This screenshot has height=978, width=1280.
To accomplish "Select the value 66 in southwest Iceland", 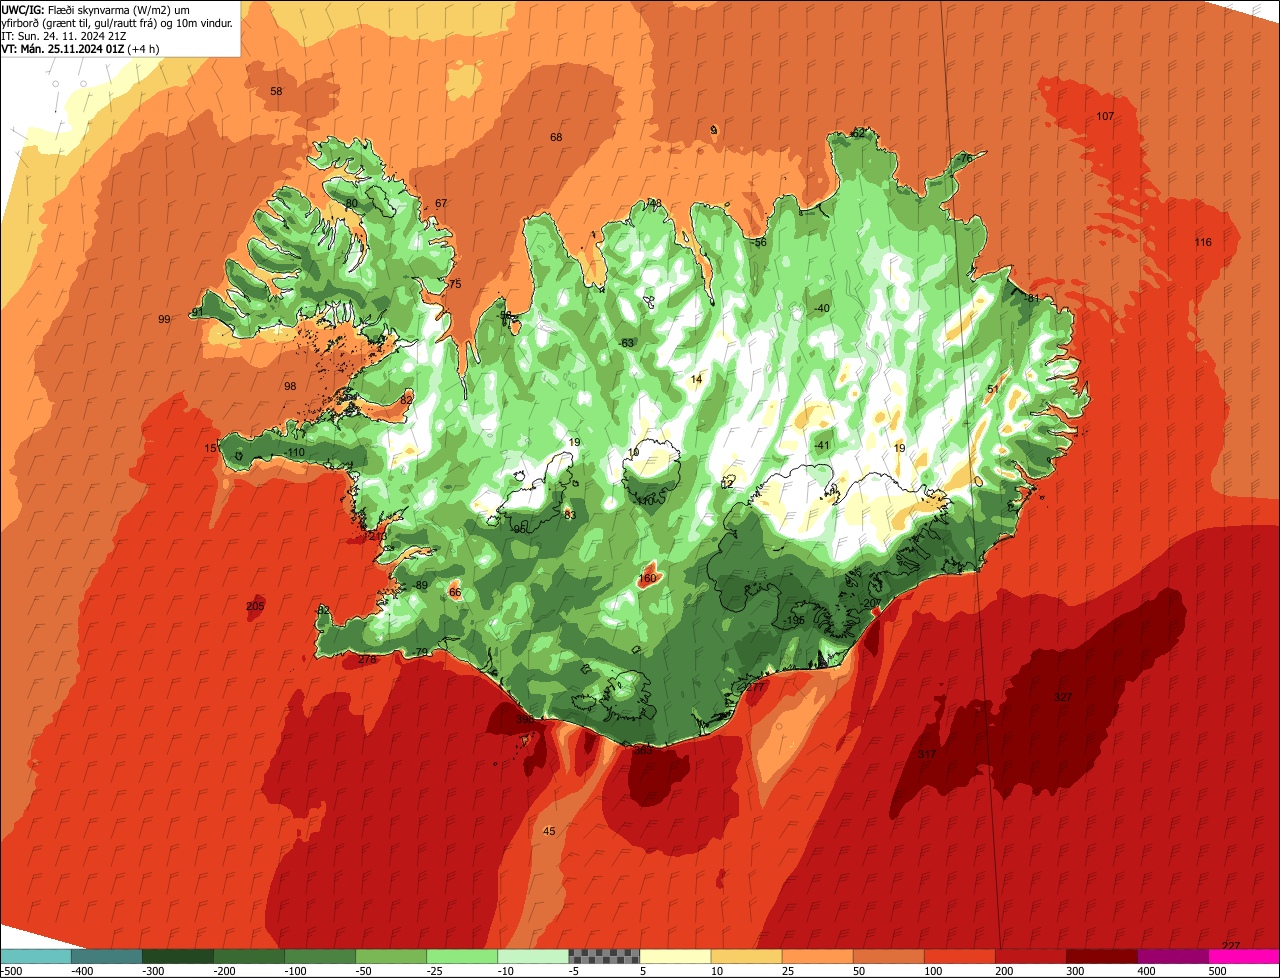I will [455, 592].
